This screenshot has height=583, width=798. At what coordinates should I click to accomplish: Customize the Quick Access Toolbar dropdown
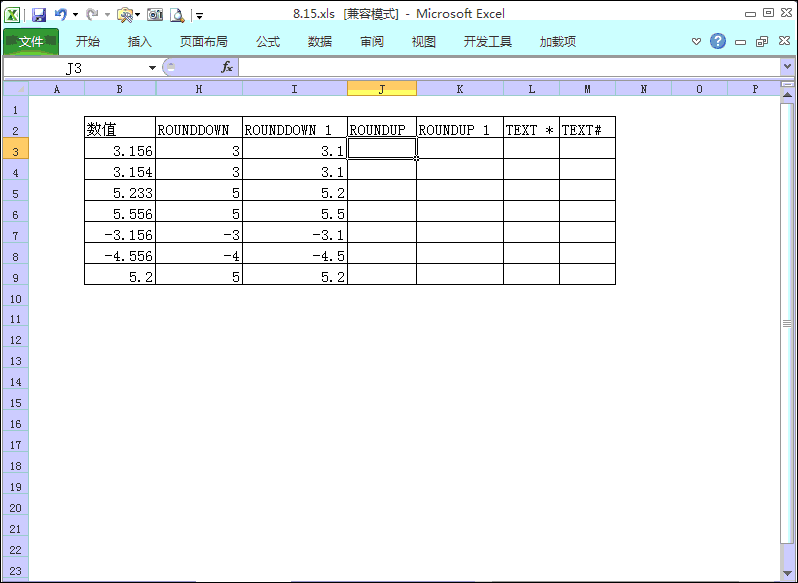pos(200,16)
